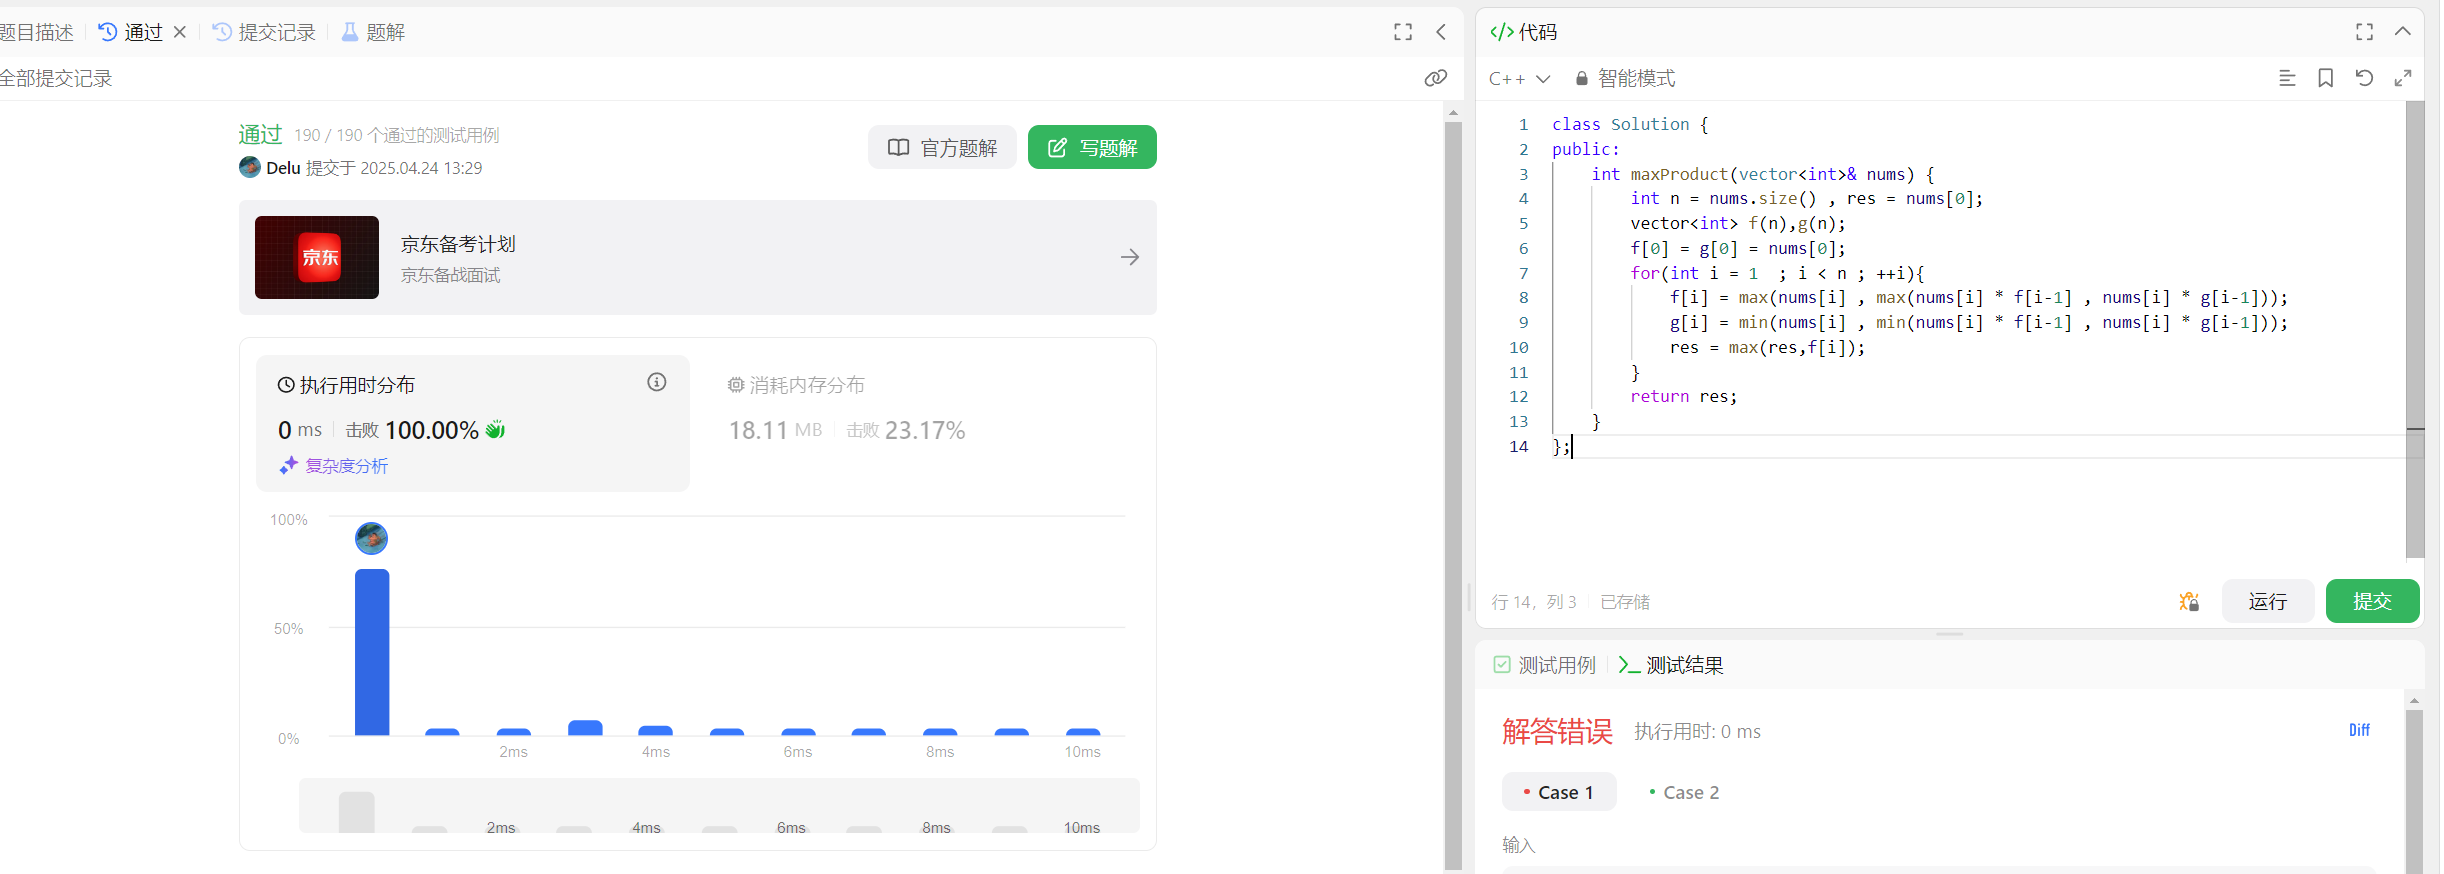Viewport: 2444px width, 874px height.
Task: Switch to the 题目描述 tab
Action: coord(36,32)
